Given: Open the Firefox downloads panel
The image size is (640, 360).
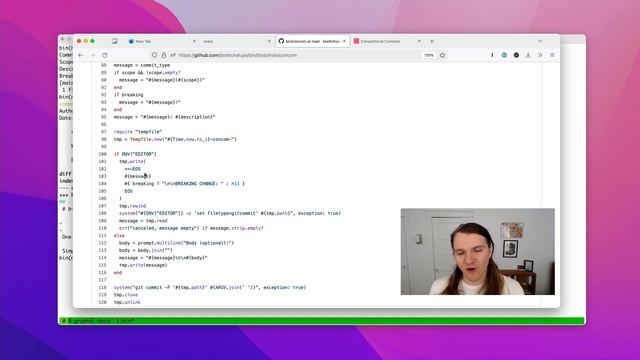Looking at the screenshot, I should [528, 55].
